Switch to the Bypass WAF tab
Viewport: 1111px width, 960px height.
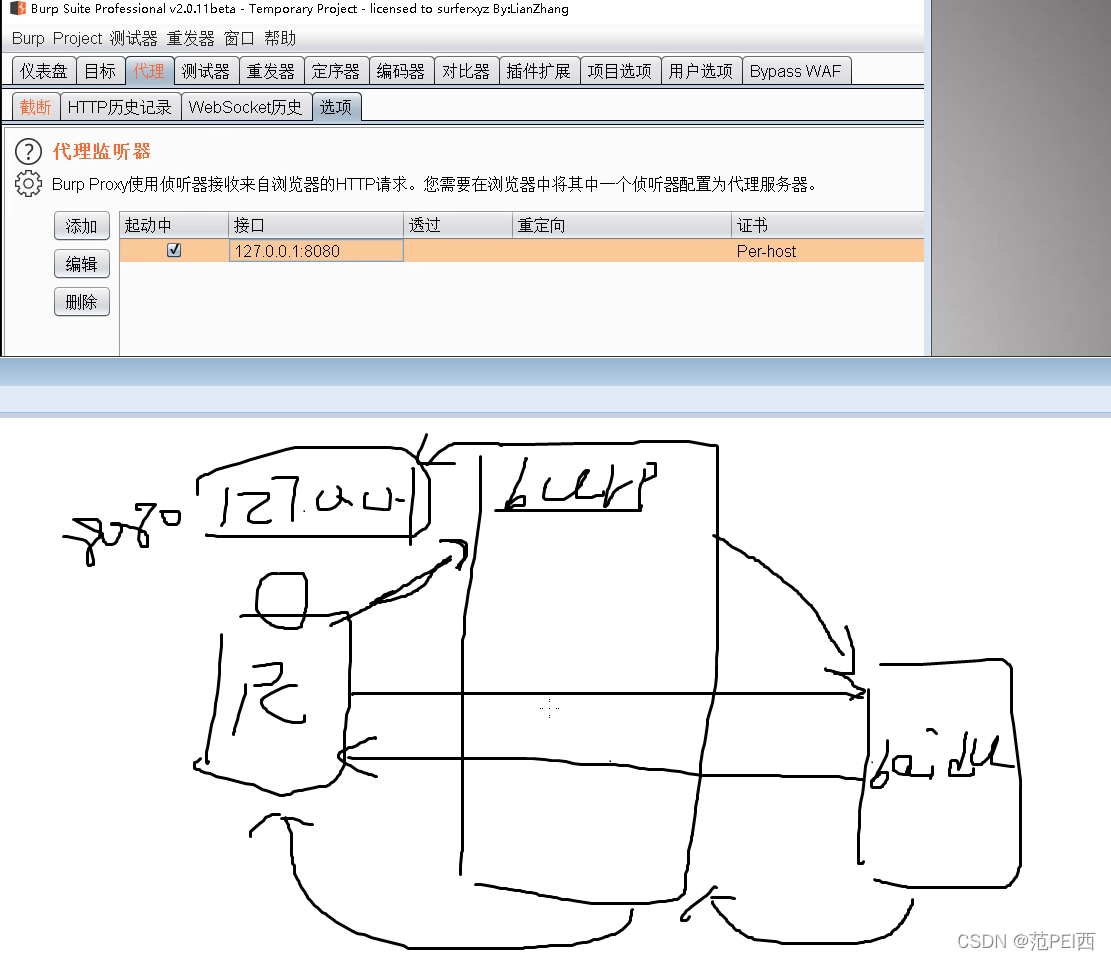796,71
